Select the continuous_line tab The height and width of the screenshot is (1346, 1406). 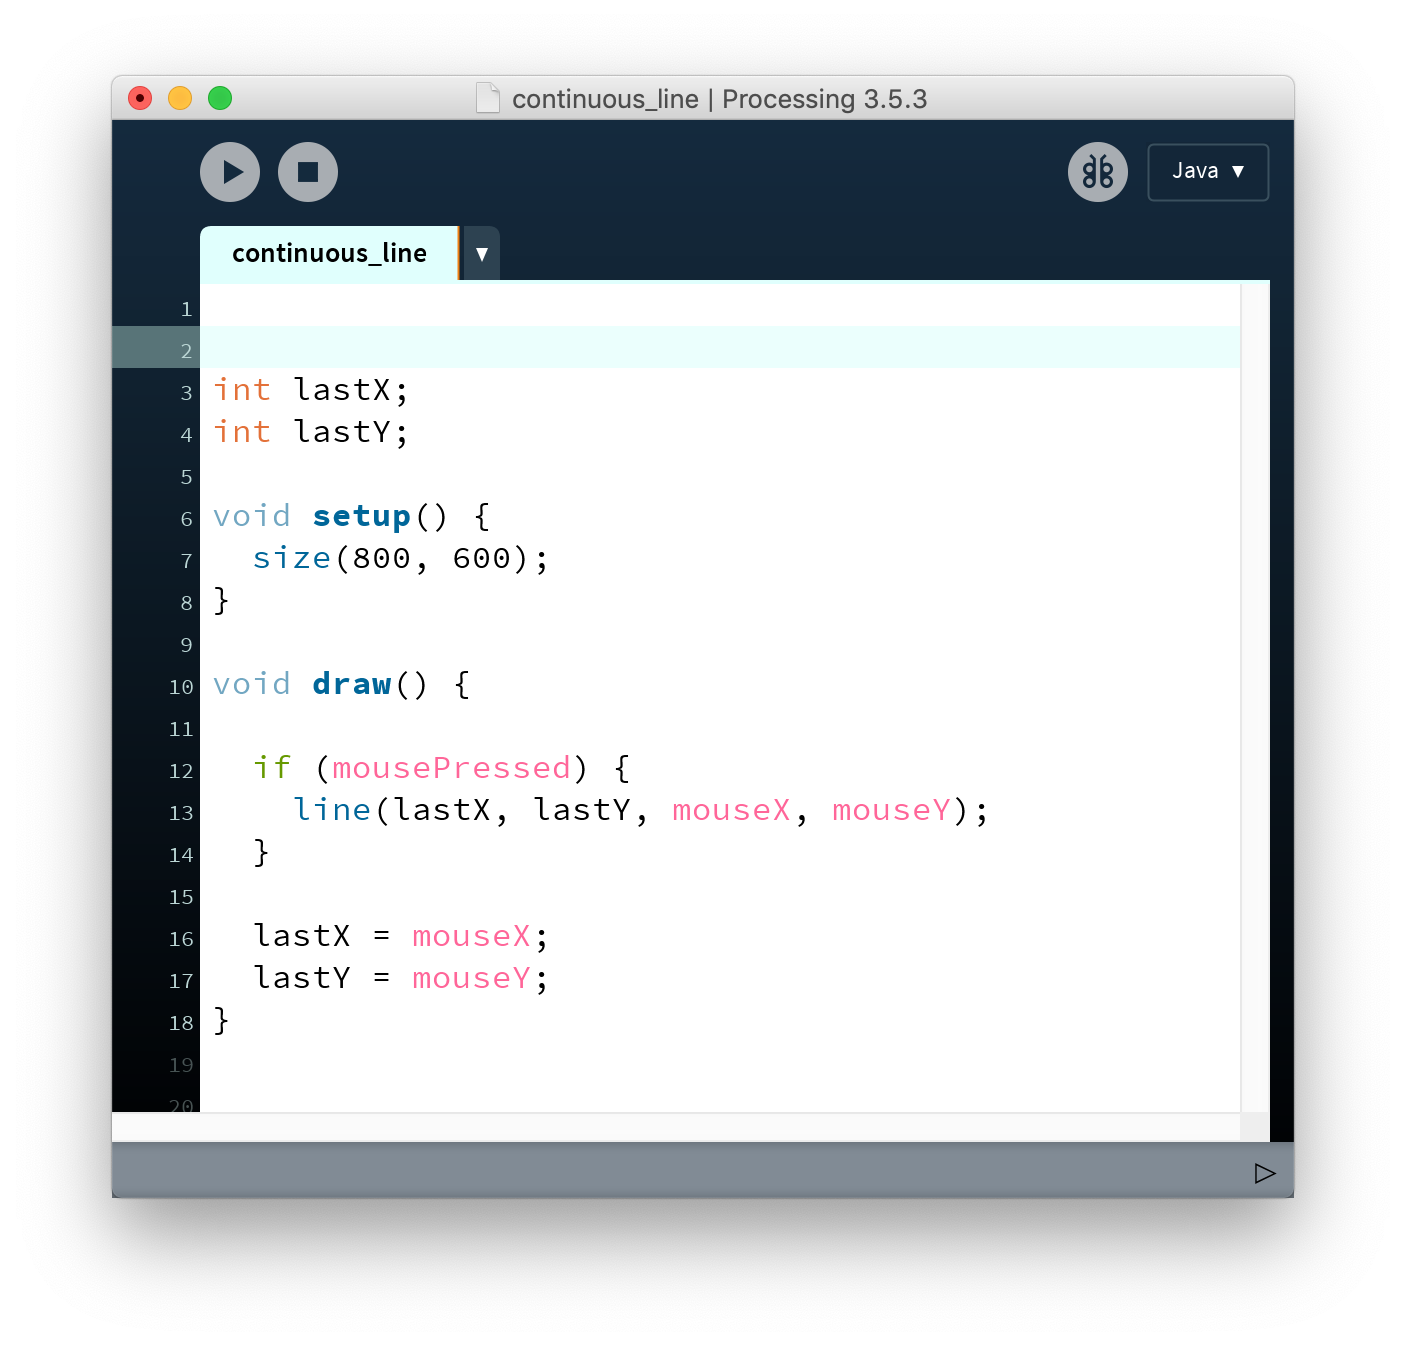tap(329, 254)
